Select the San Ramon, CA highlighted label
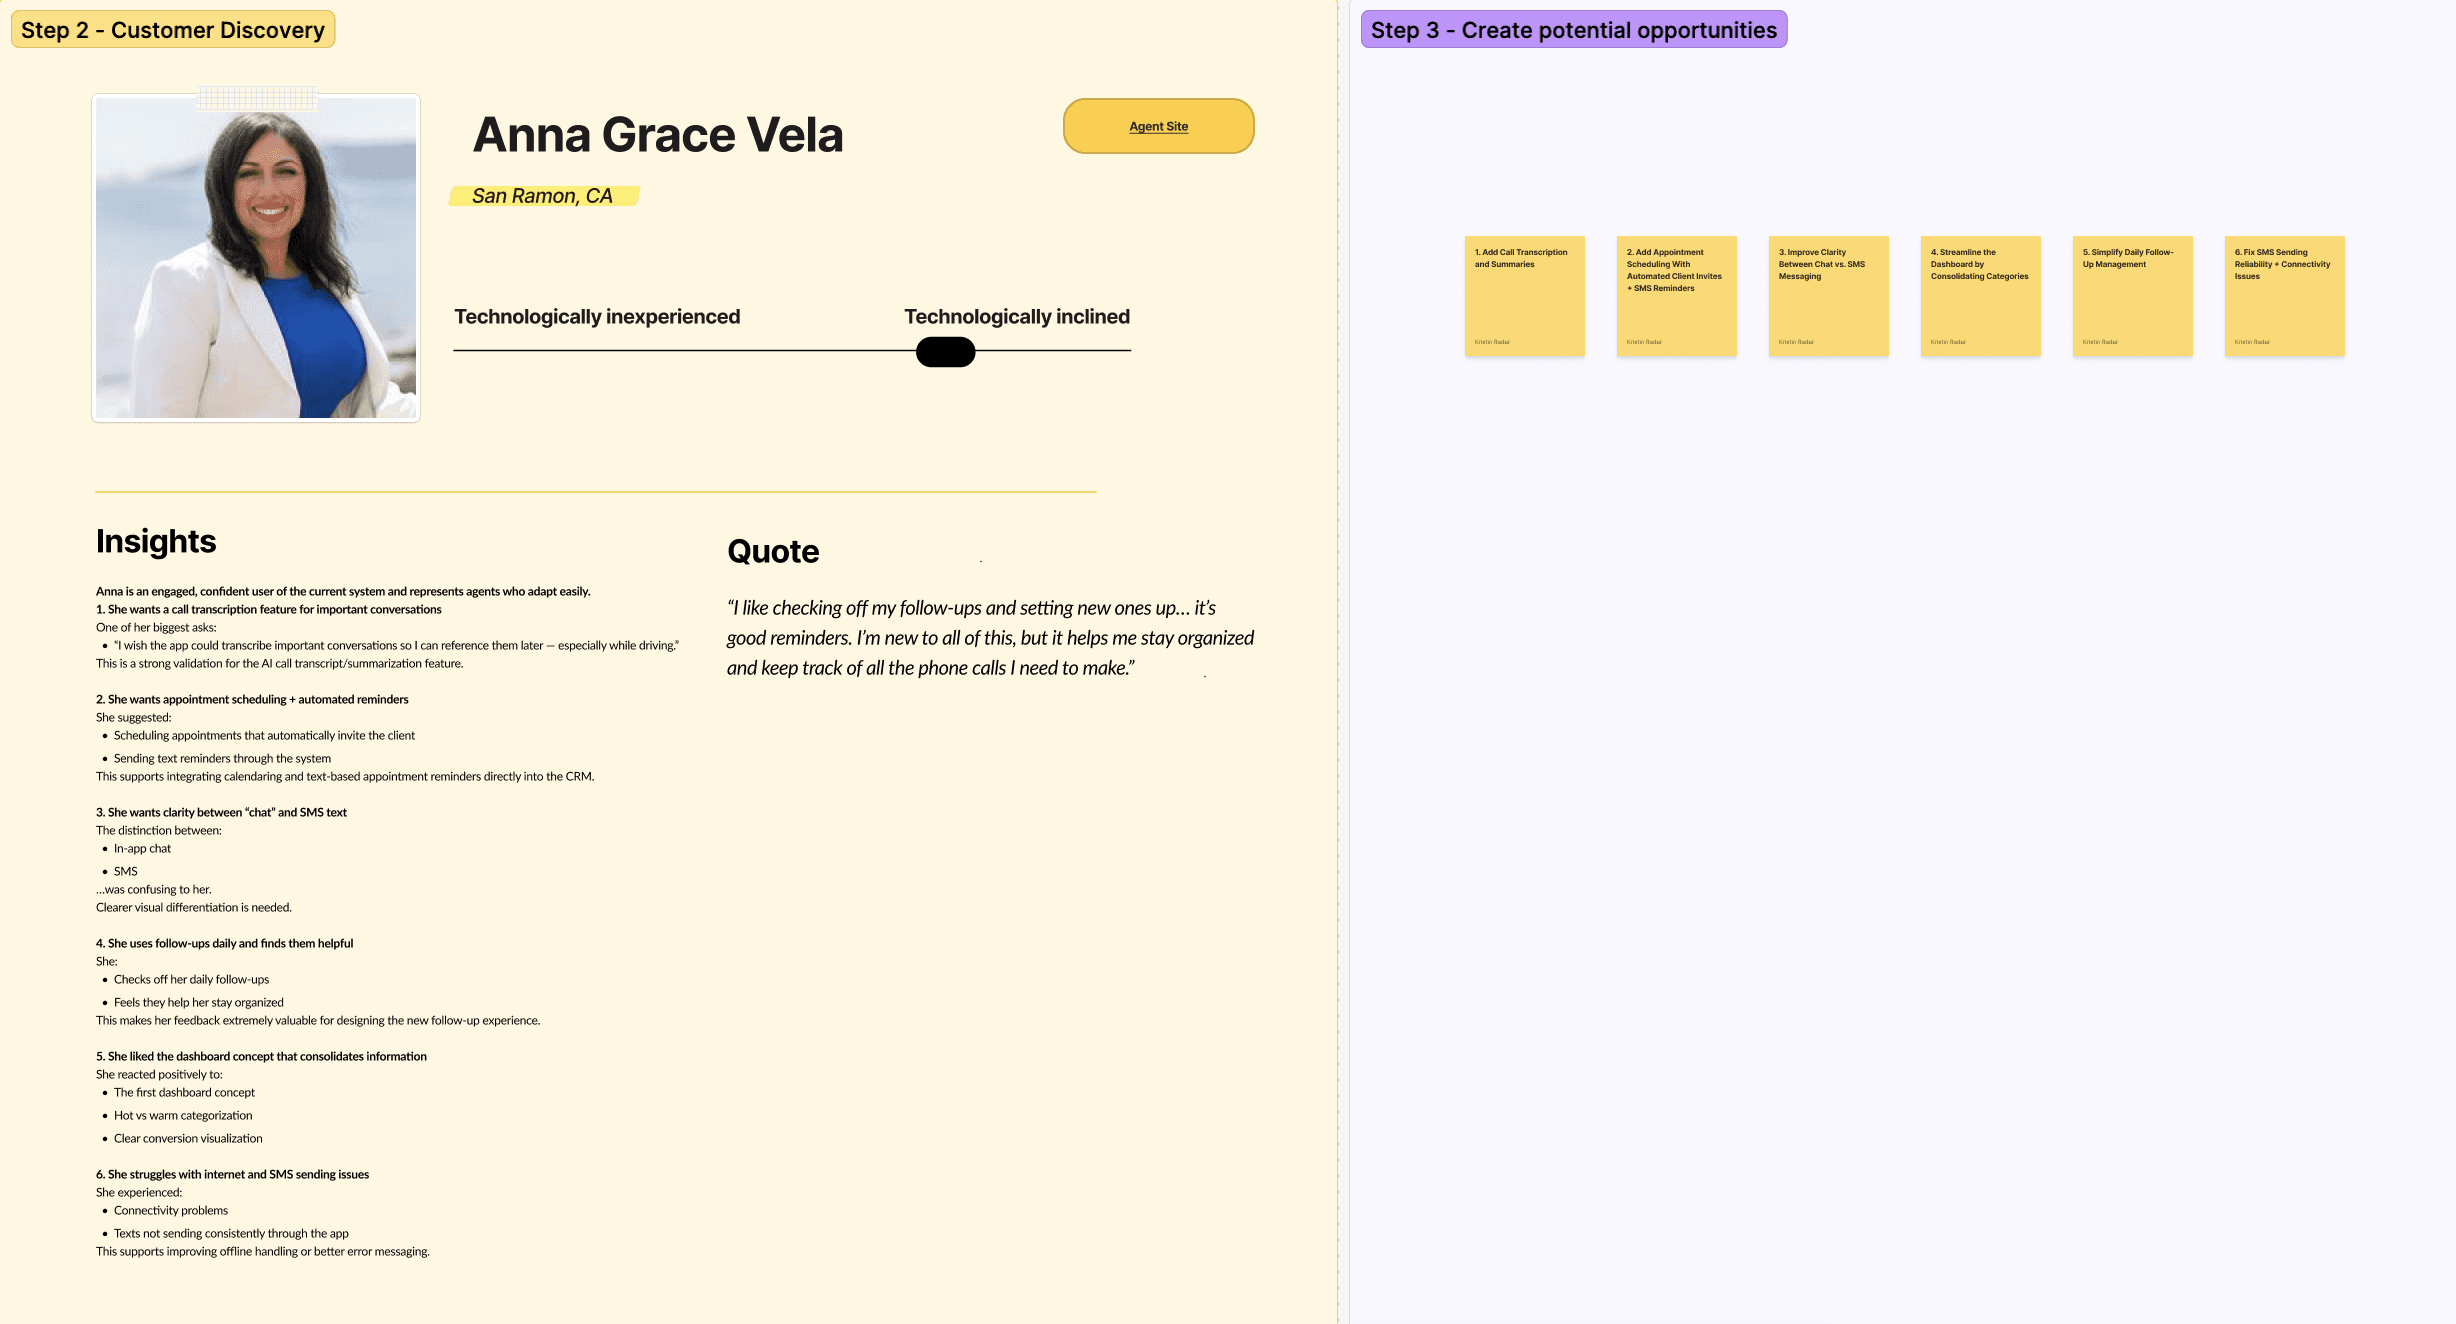Screen dimensions: 2456x1324 click(543, 196)
